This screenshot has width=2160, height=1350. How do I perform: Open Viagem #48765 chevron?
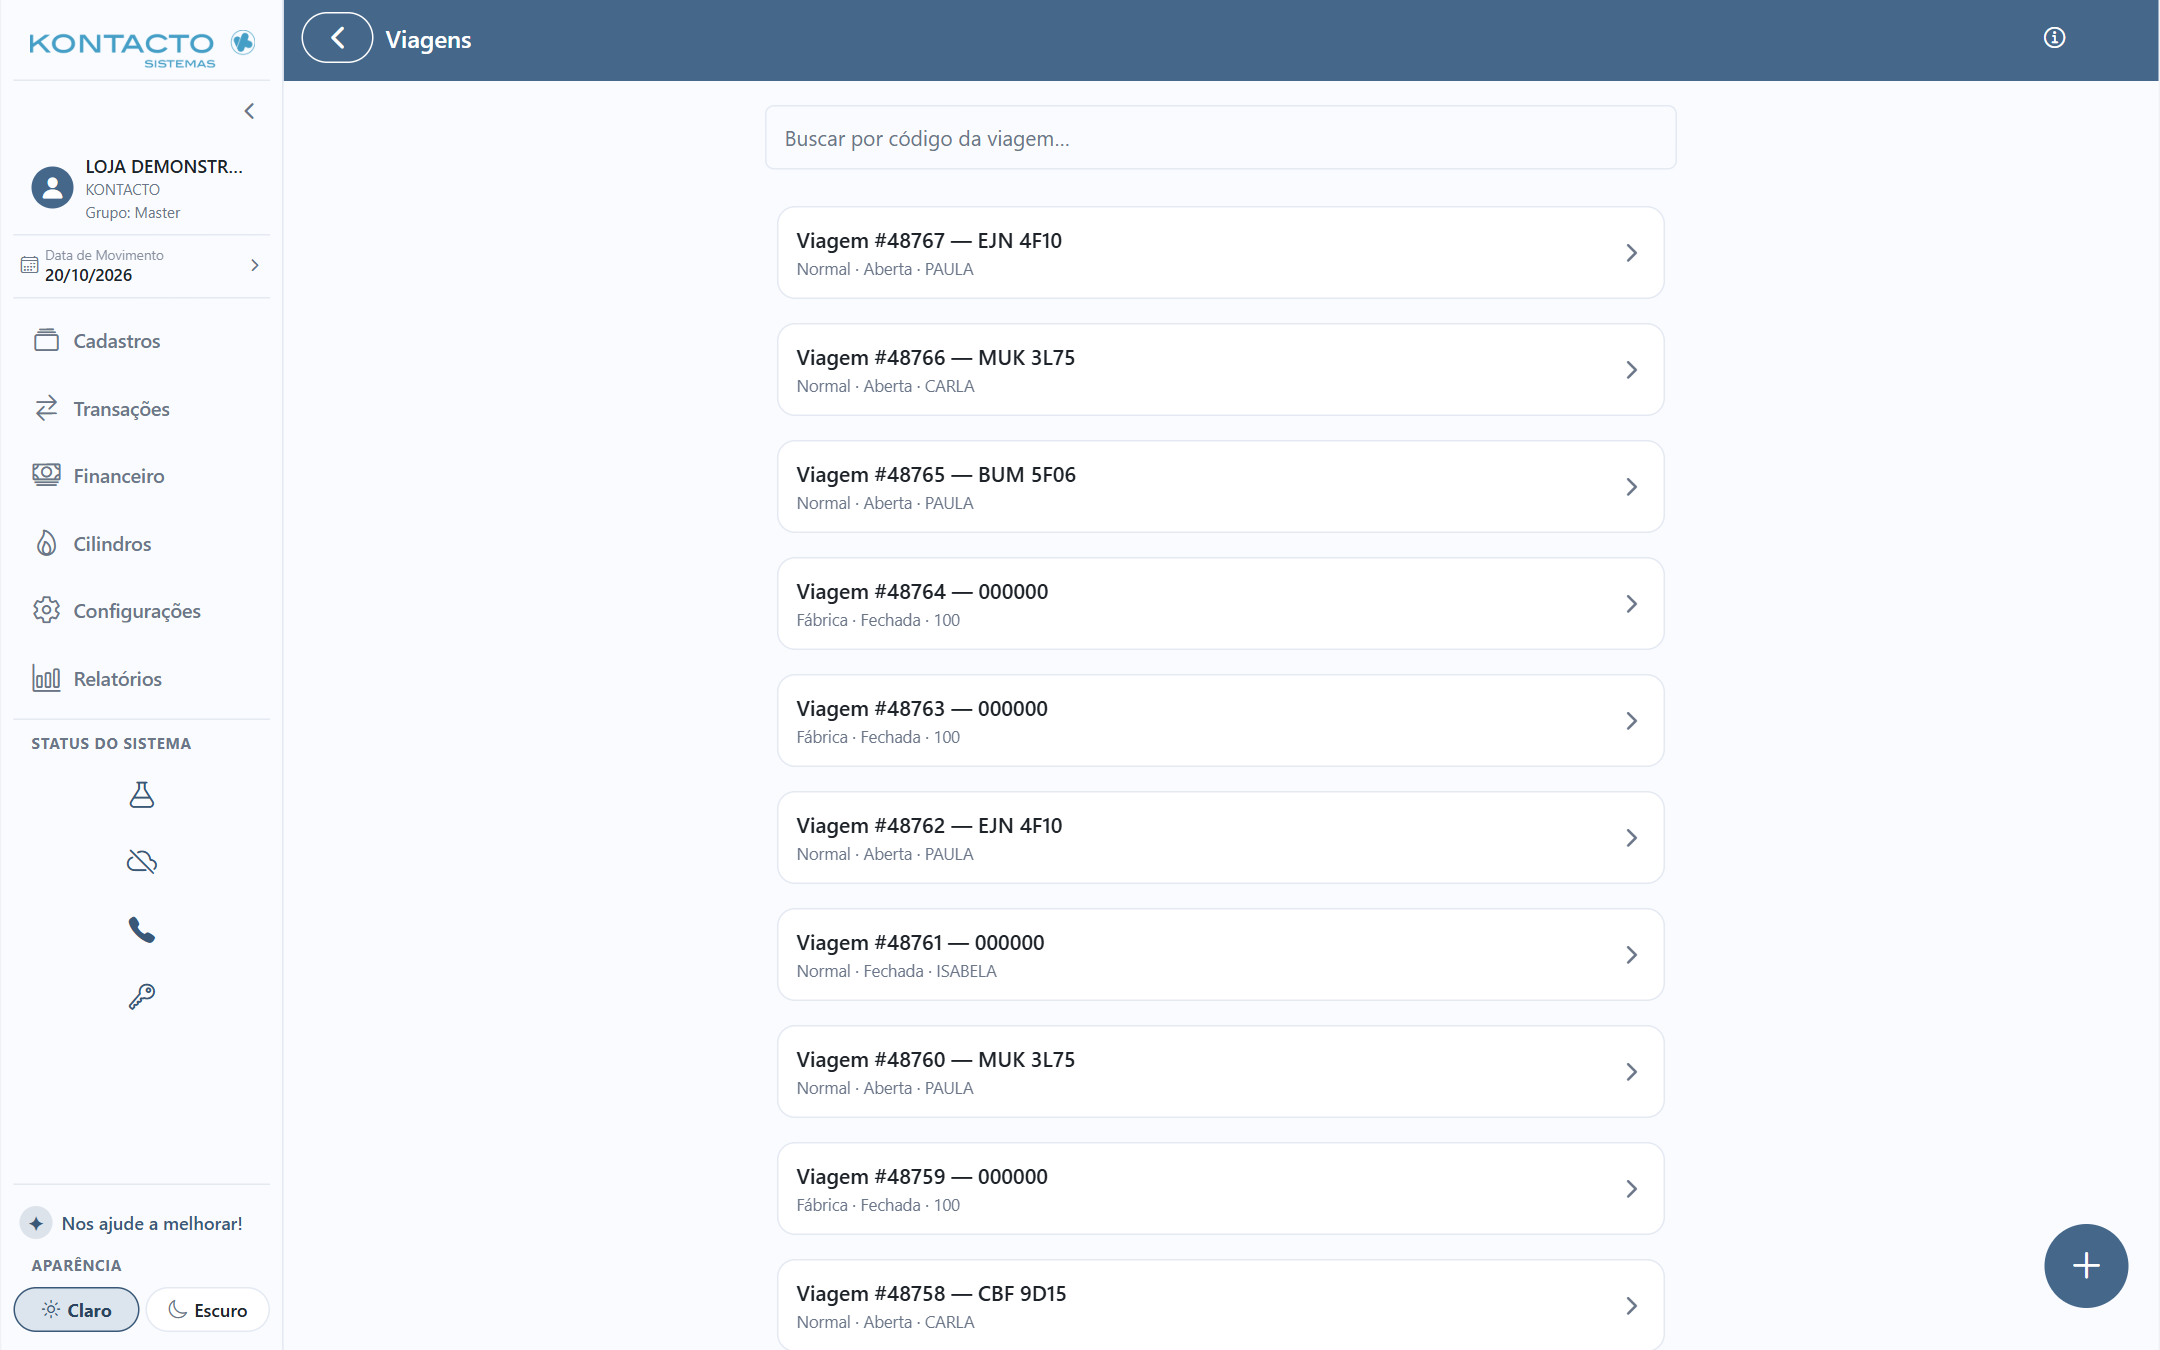[1631, 487]
